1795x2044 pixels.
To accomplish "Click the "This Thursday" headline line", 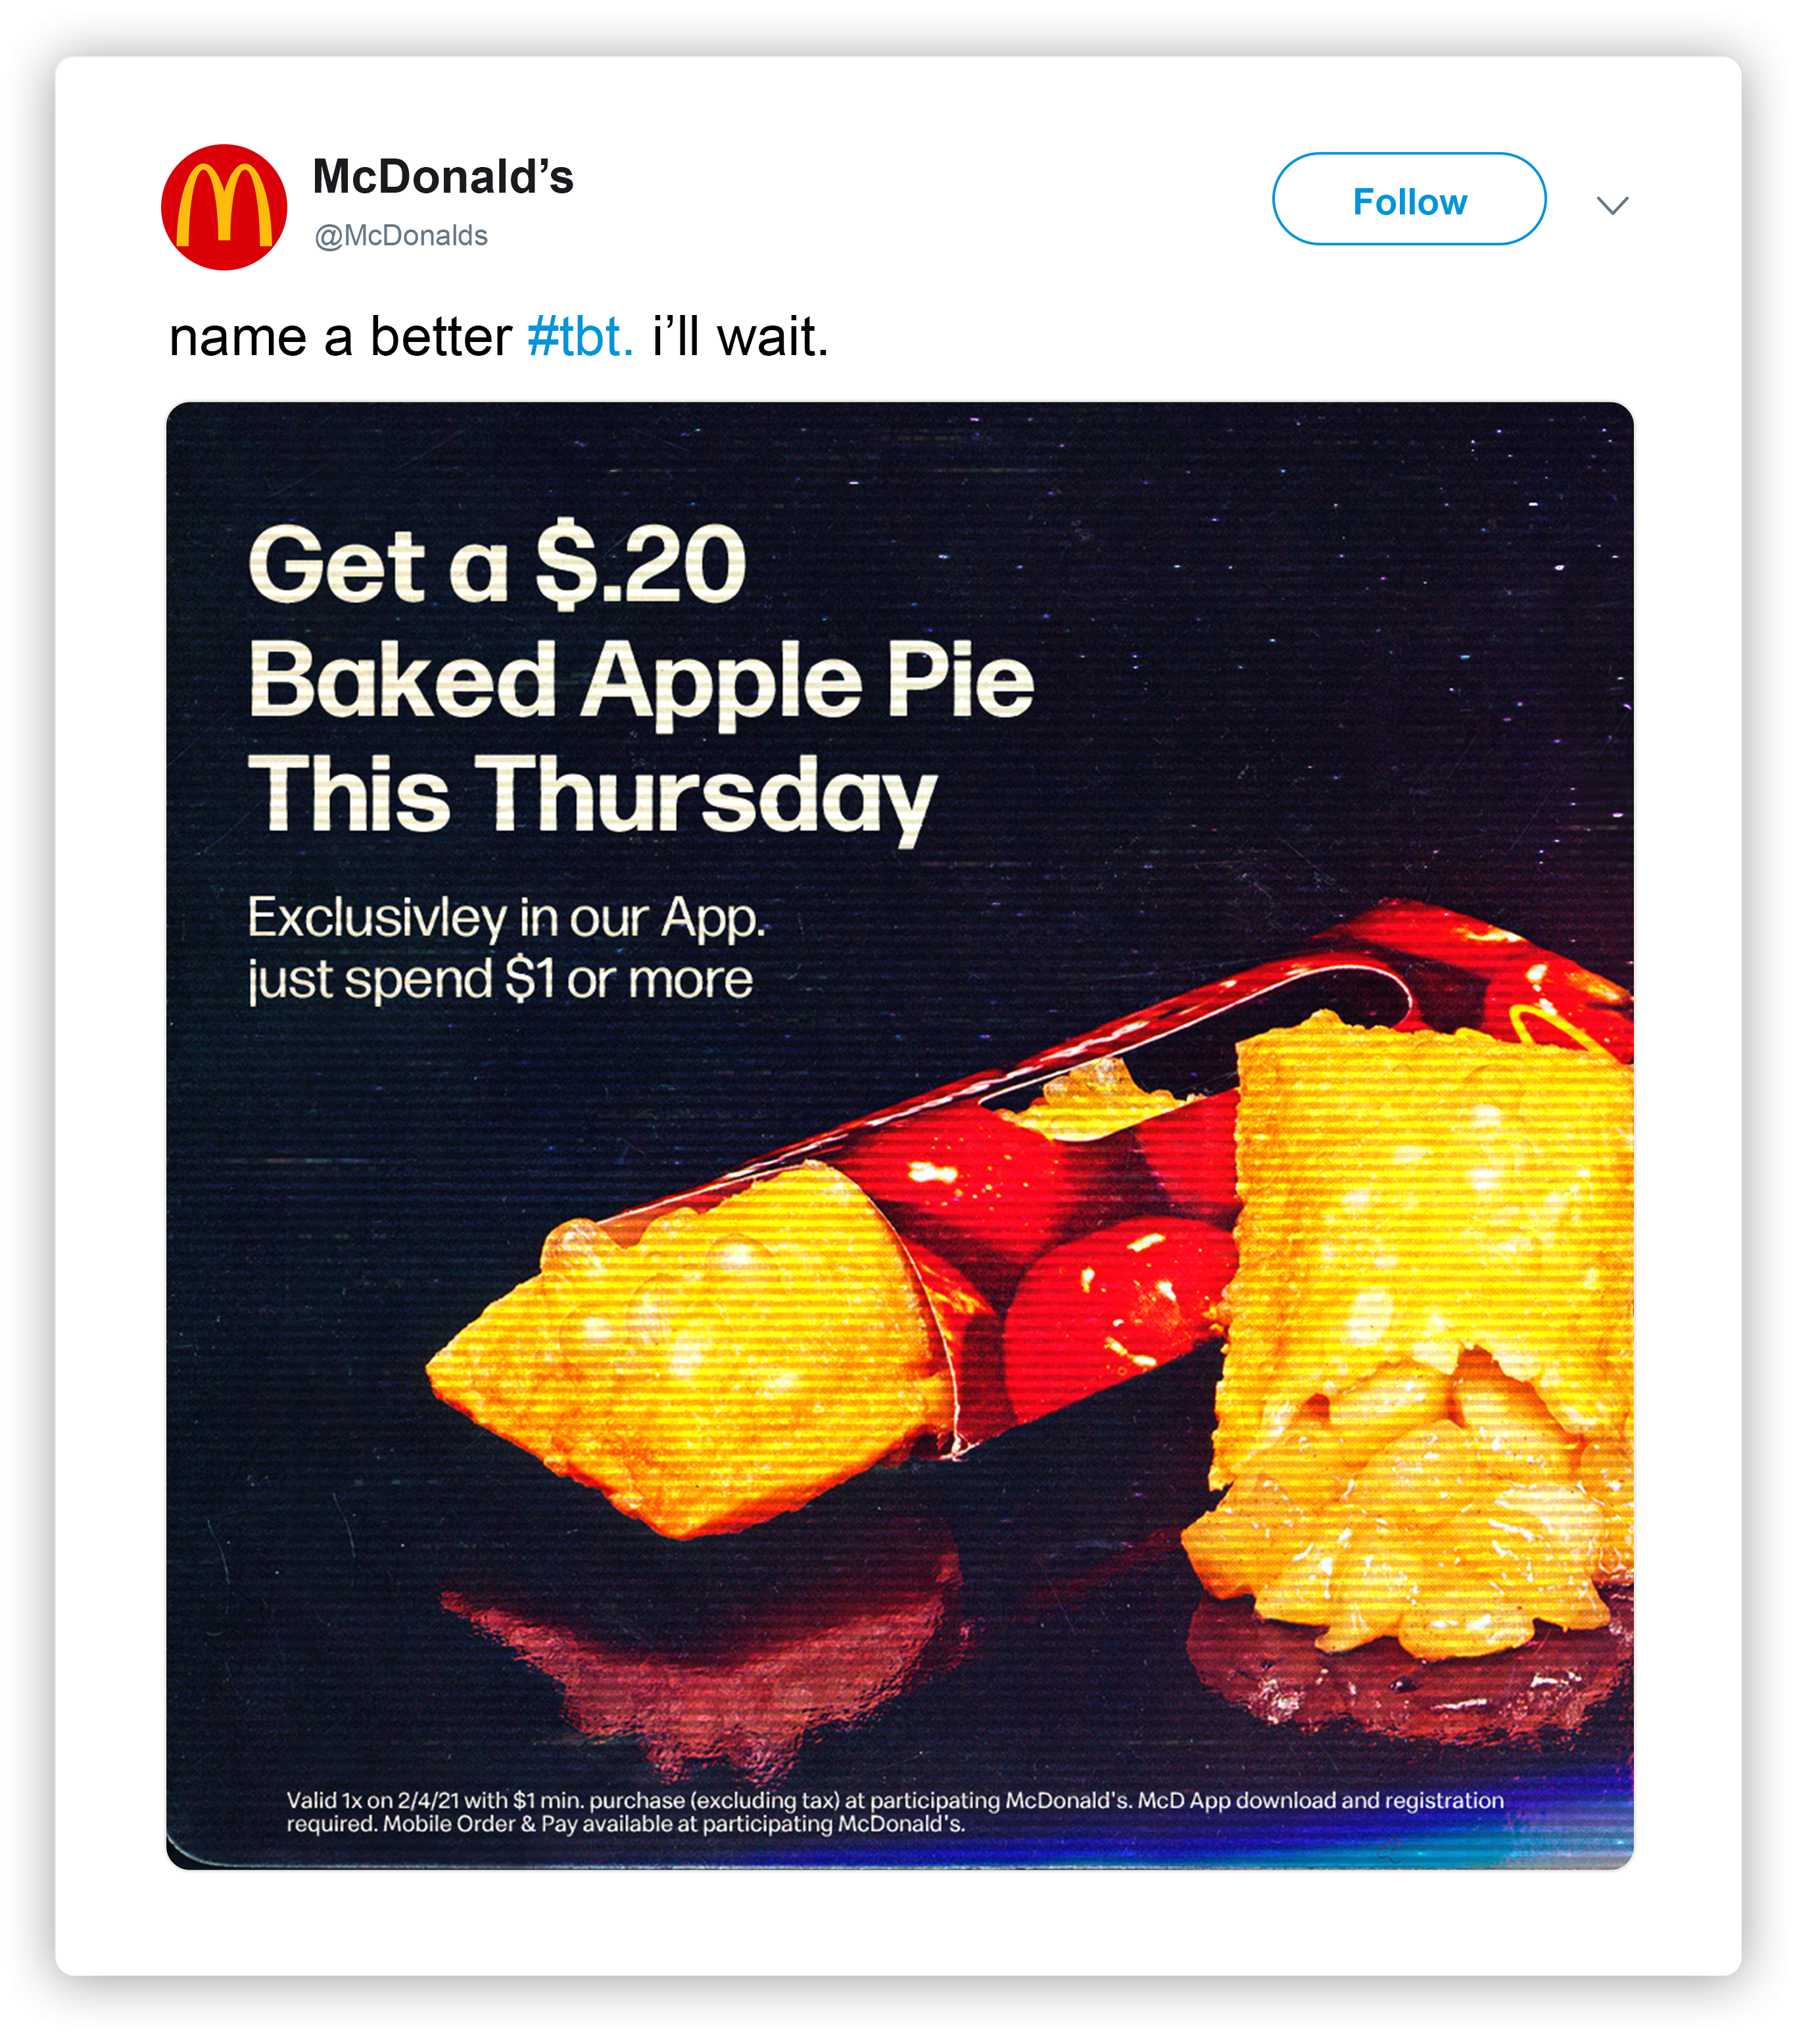I will coord(592,794).
